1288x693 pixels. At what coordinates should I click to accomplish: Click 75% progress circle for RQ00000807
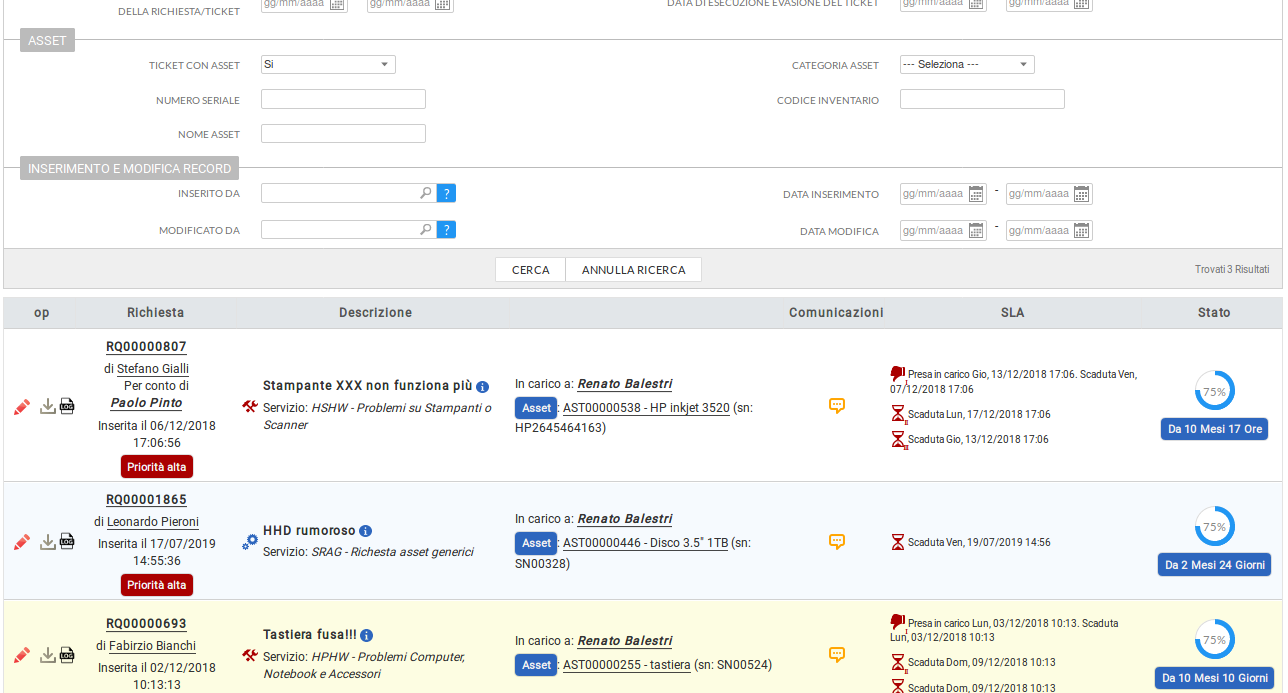click(1214, 391)
